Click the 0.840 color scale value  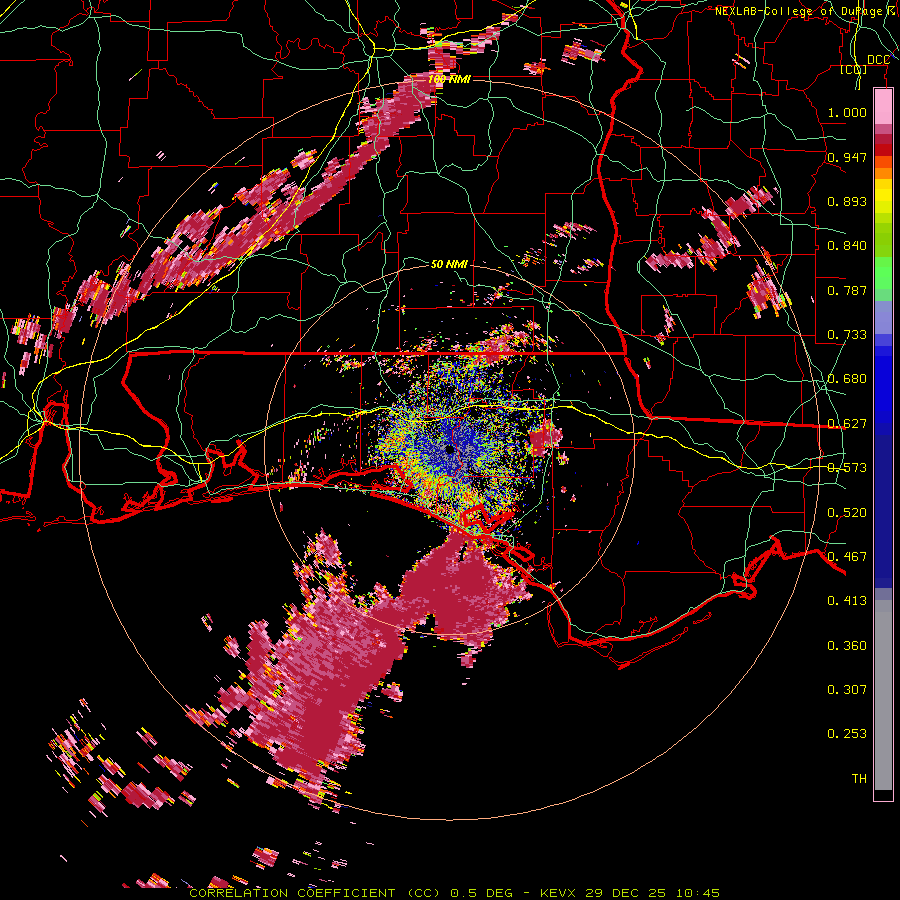847,246
